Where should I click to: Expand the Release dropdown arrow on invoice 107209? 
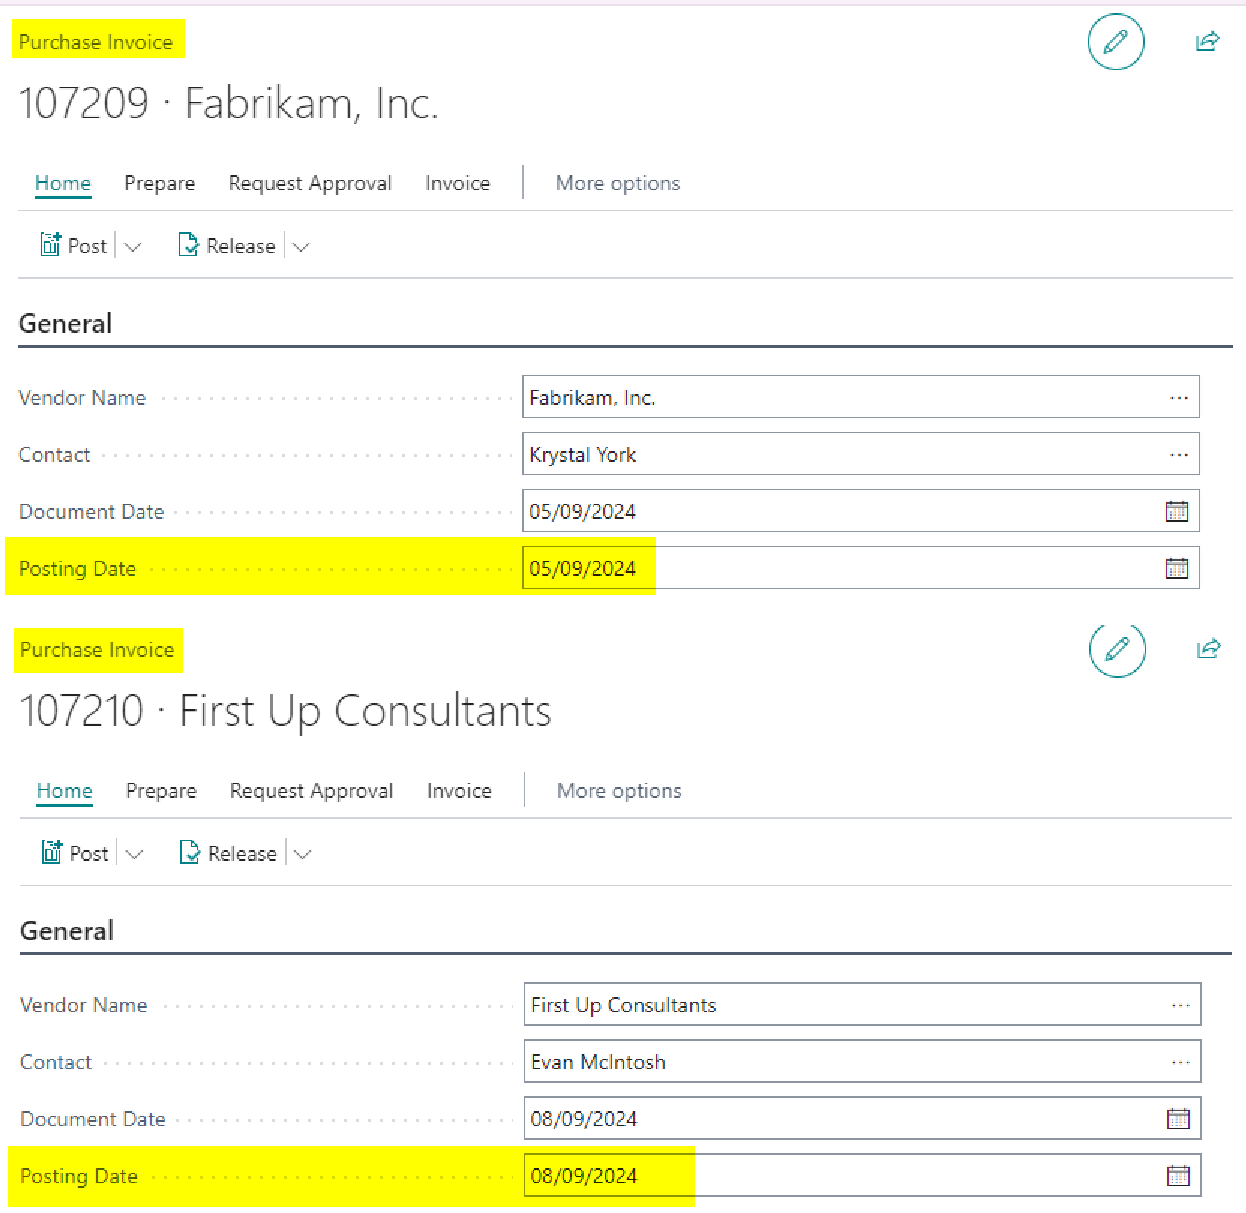301,247
